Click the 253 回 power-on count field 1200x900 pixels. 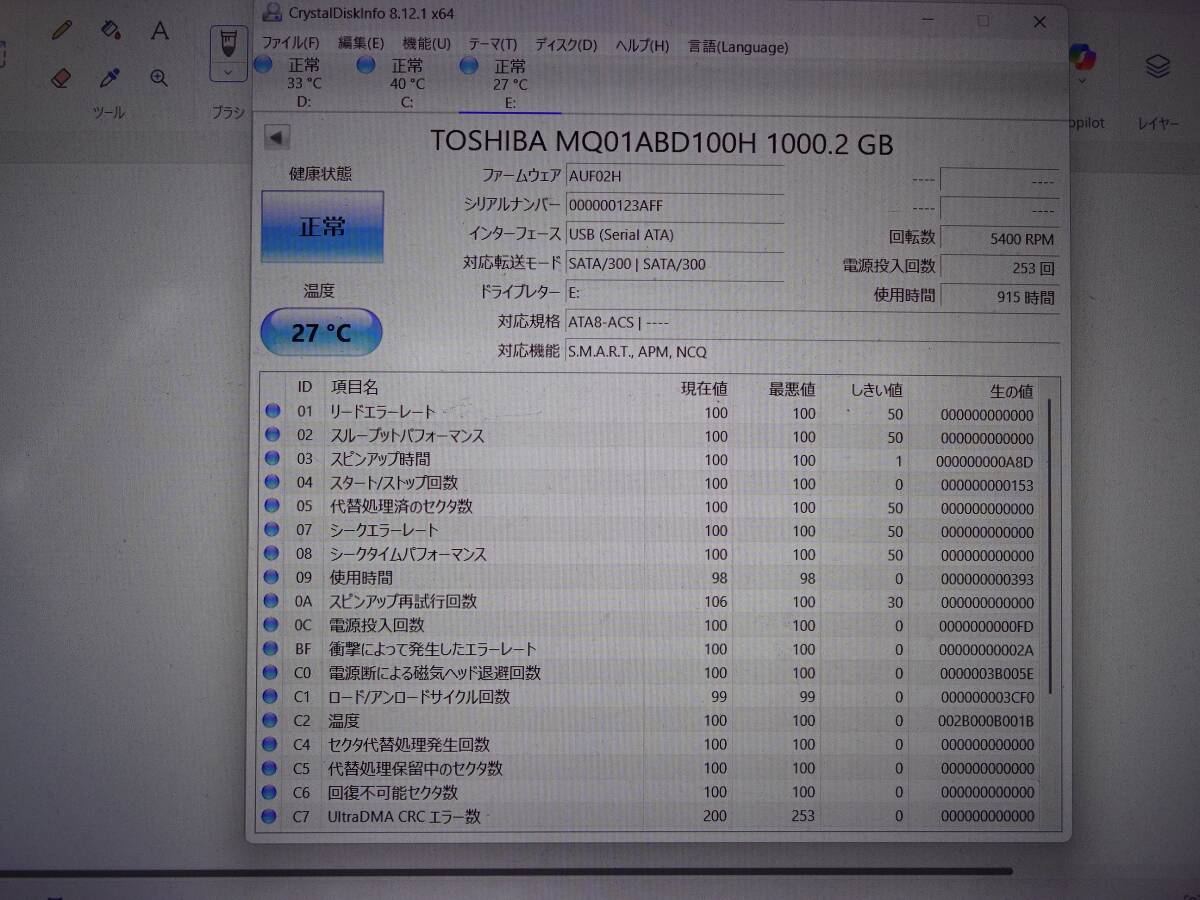click(x=1000, y=267)
